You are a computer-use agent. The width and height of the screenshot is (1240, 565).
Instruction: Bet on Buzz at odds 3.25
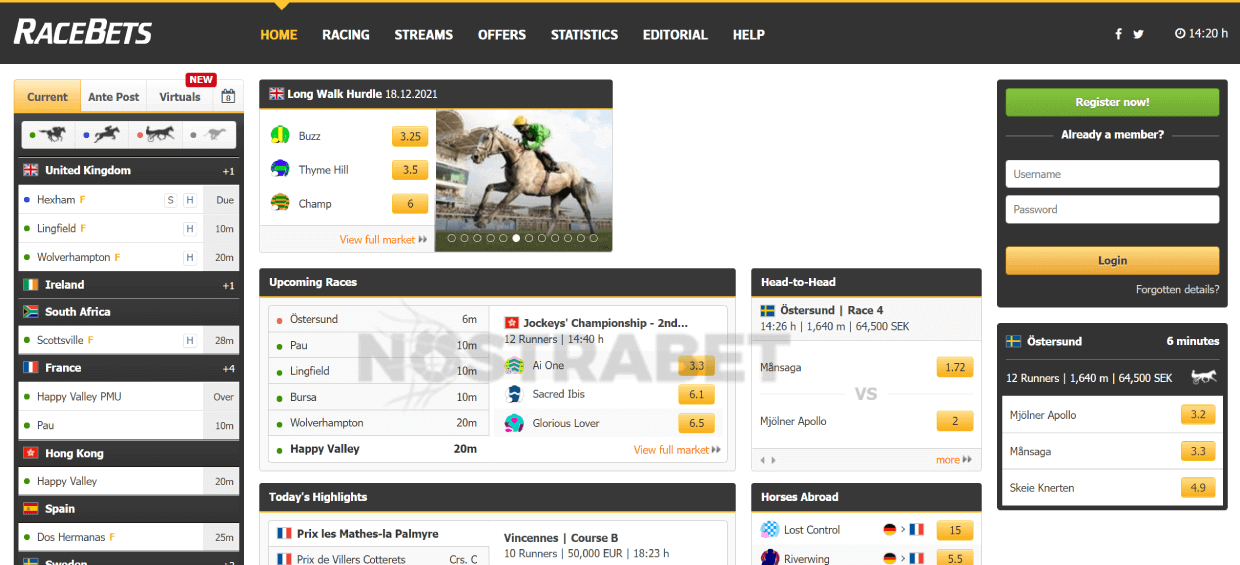click(410, 136)
